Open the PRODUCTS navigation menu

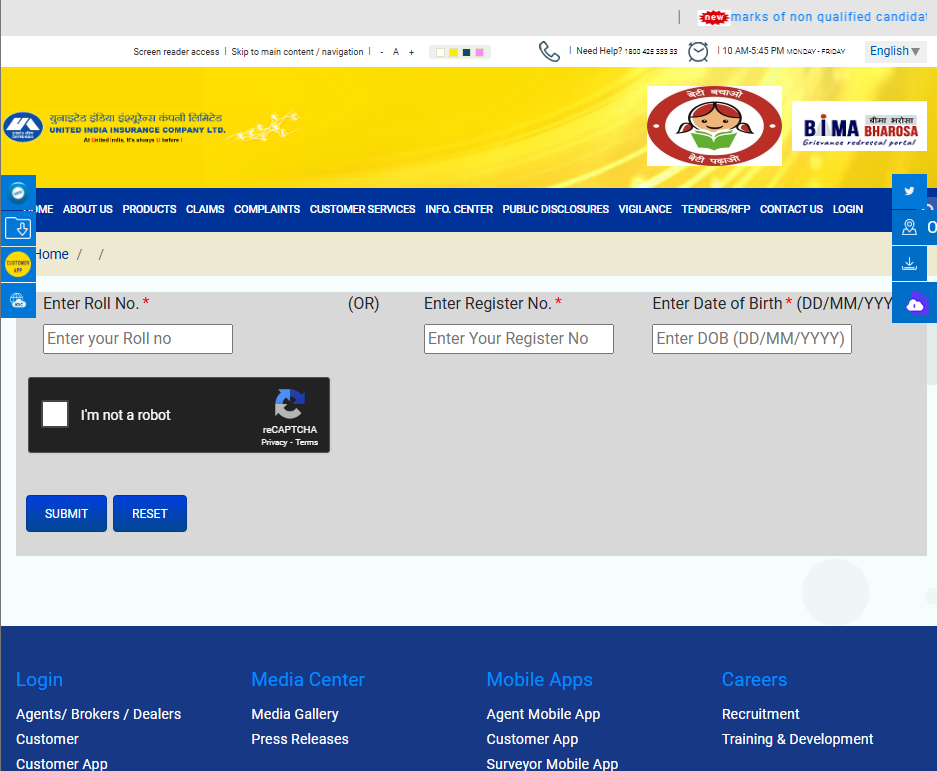(149, 209)
